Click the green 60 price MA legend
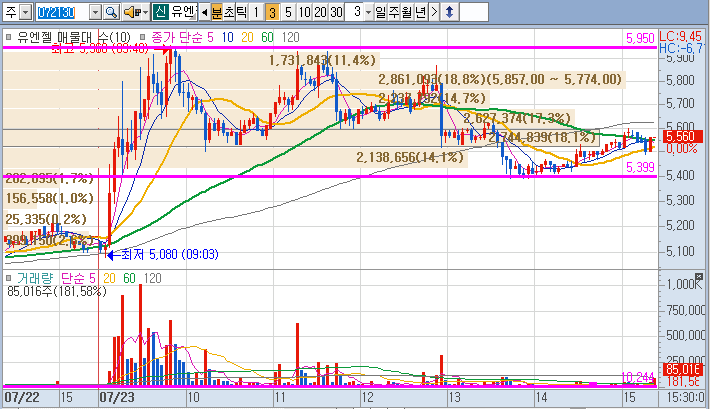Screen dimensions: 710x409 pos(268,37)
